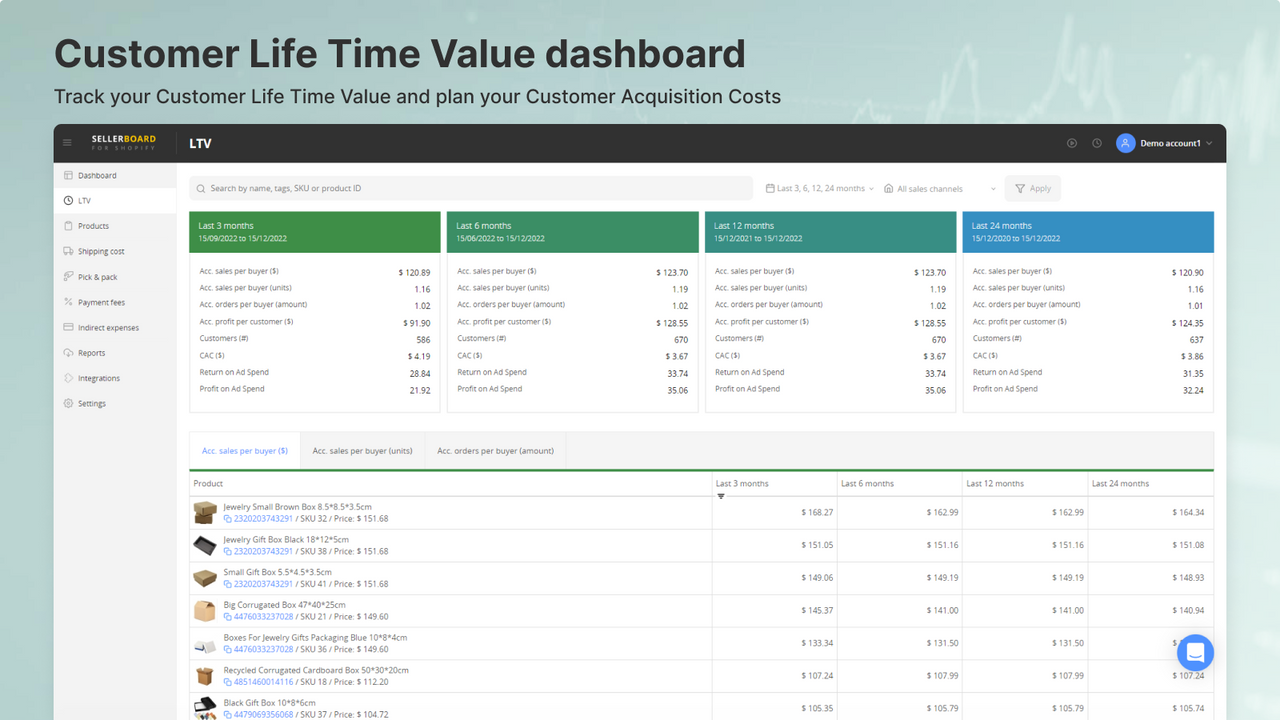Copy ID icon for Big Corrugated Box
Screen dimensions: 1280x720
coord(228,617)
